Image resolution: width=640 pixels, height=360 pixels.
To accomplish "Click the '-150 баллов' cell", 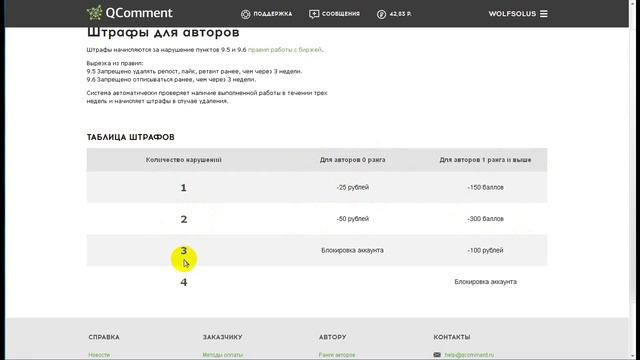I will click(x=485, y=187).
